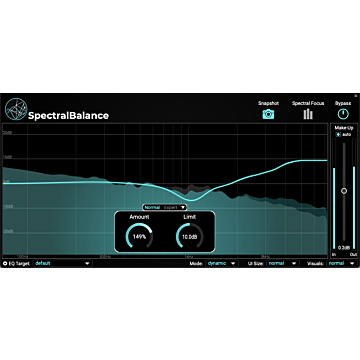Open the UI Size normal dropdown
360x360 pixels.
pos(283,263)
